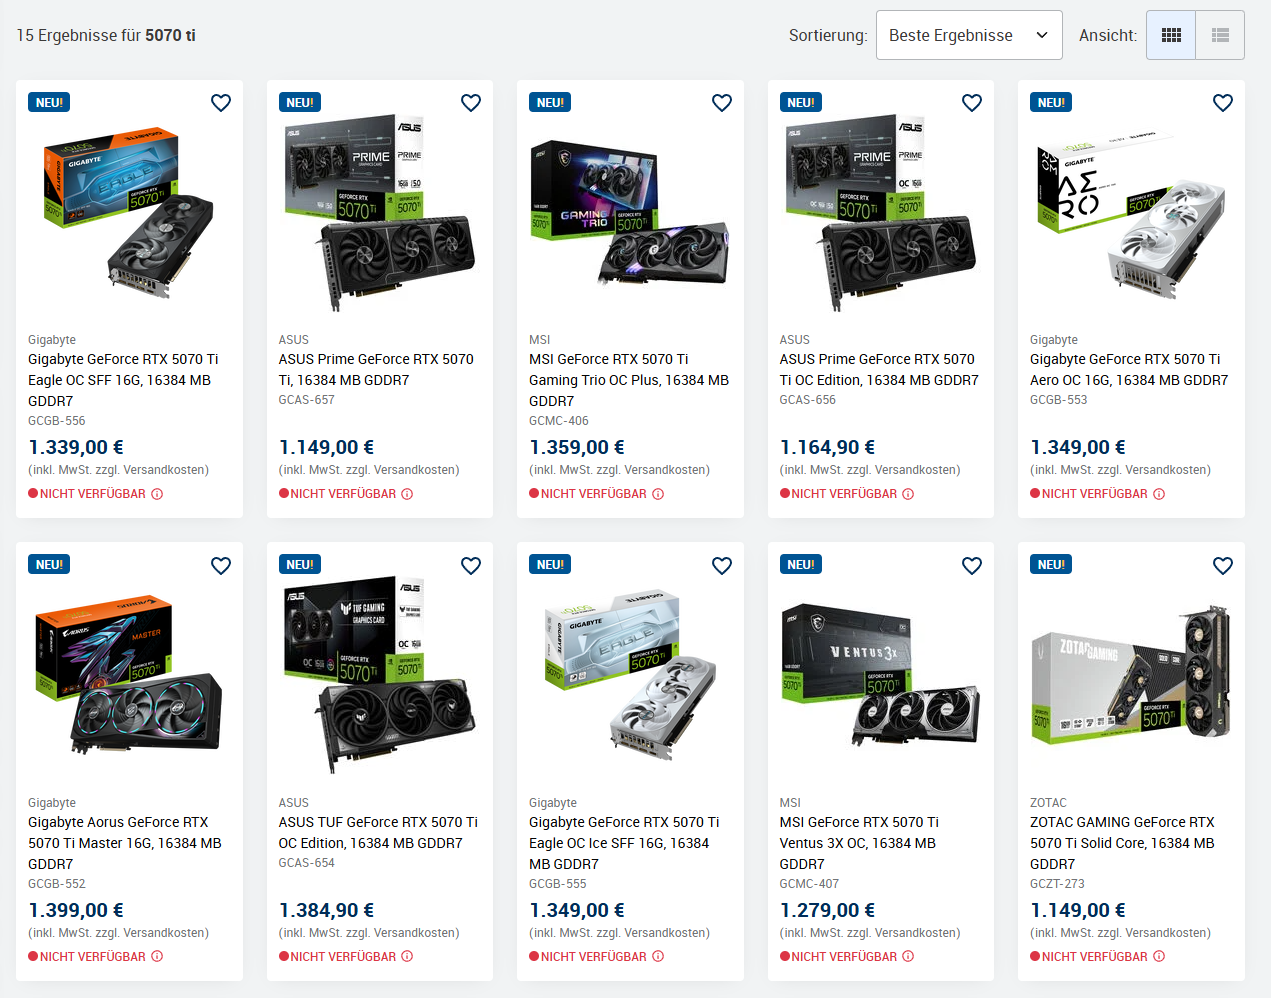This screenshot has width=1271, height=998.
Task: Click the ASUS TUF Gaming product image
Action: click(x=380, y=674)
